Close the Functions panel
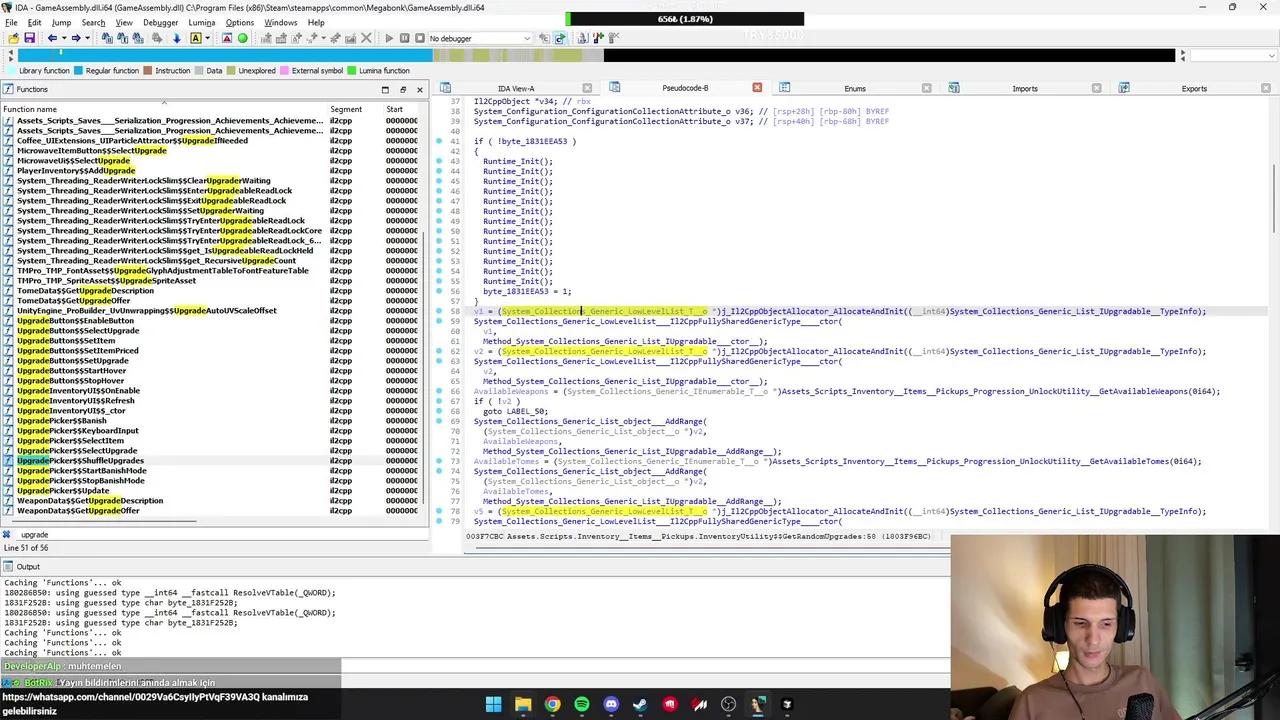The height and width of the screenshot is (720, 1280). click(420, 89)
